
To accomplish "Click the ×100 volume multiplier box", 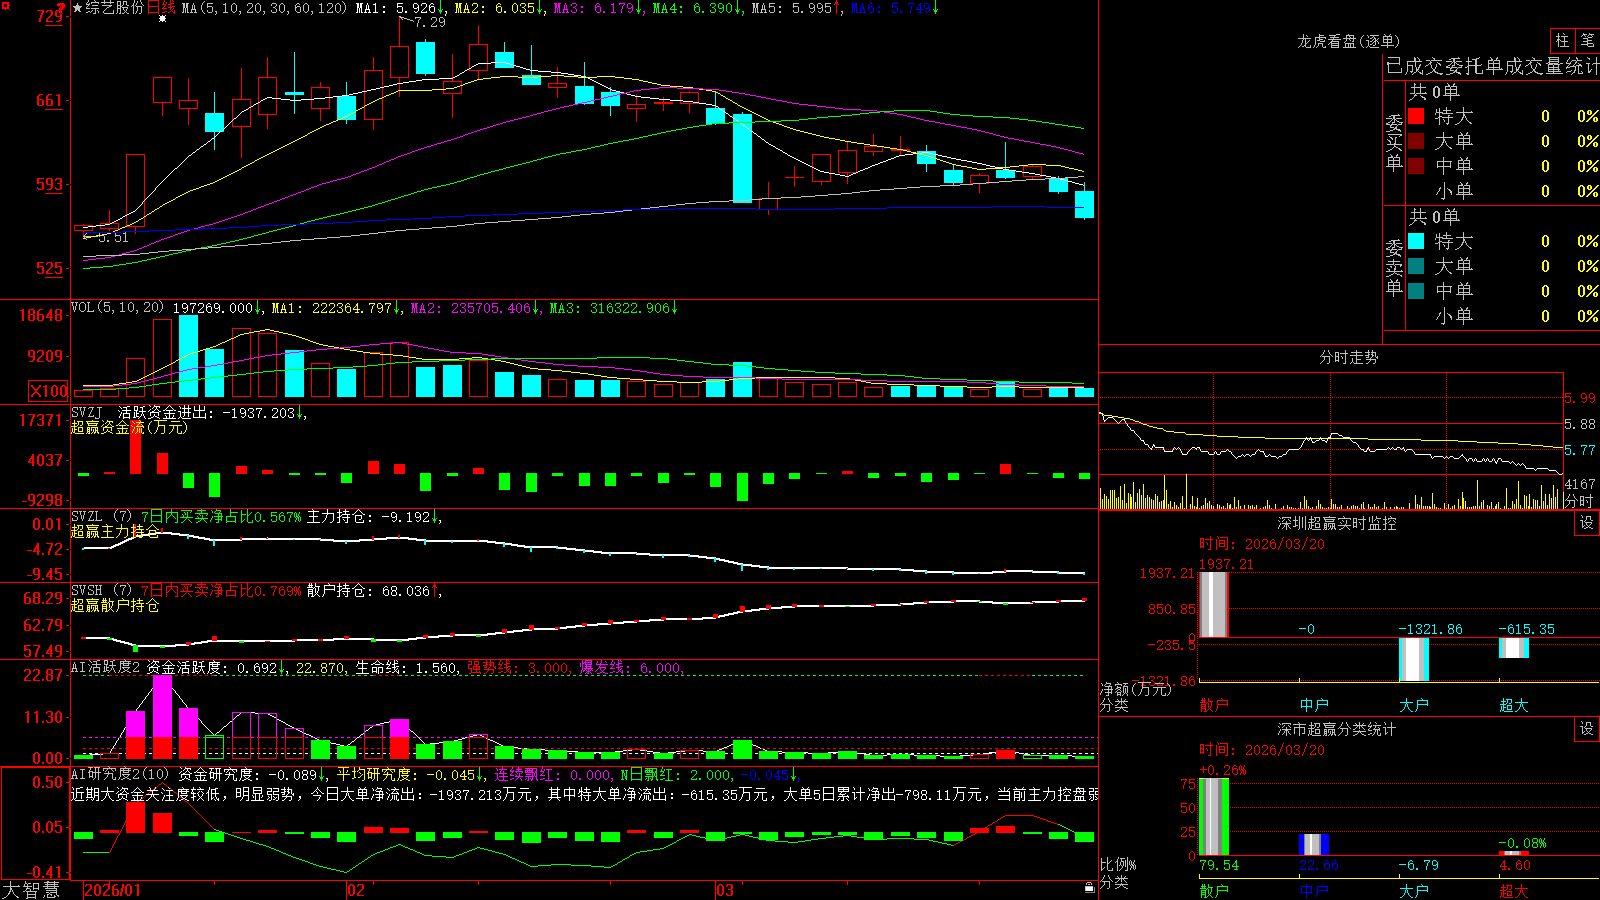I will click(x=49, y=391).
